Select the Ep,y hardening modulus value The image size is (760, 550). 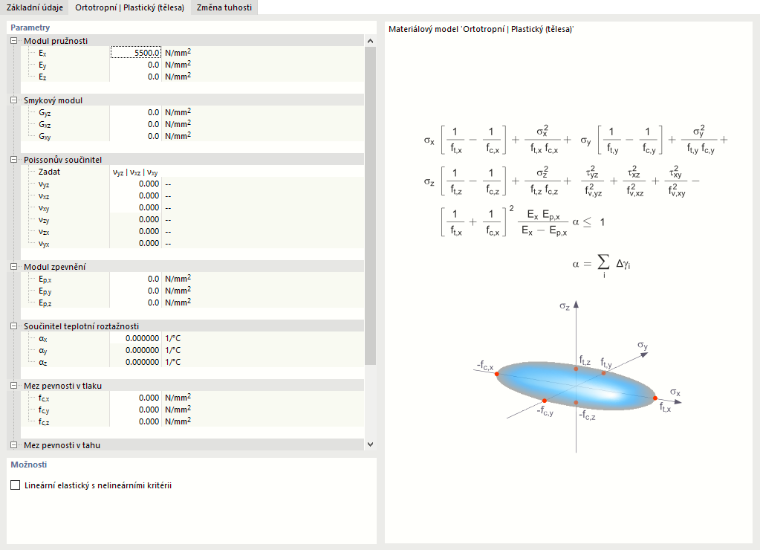(136, 291)
